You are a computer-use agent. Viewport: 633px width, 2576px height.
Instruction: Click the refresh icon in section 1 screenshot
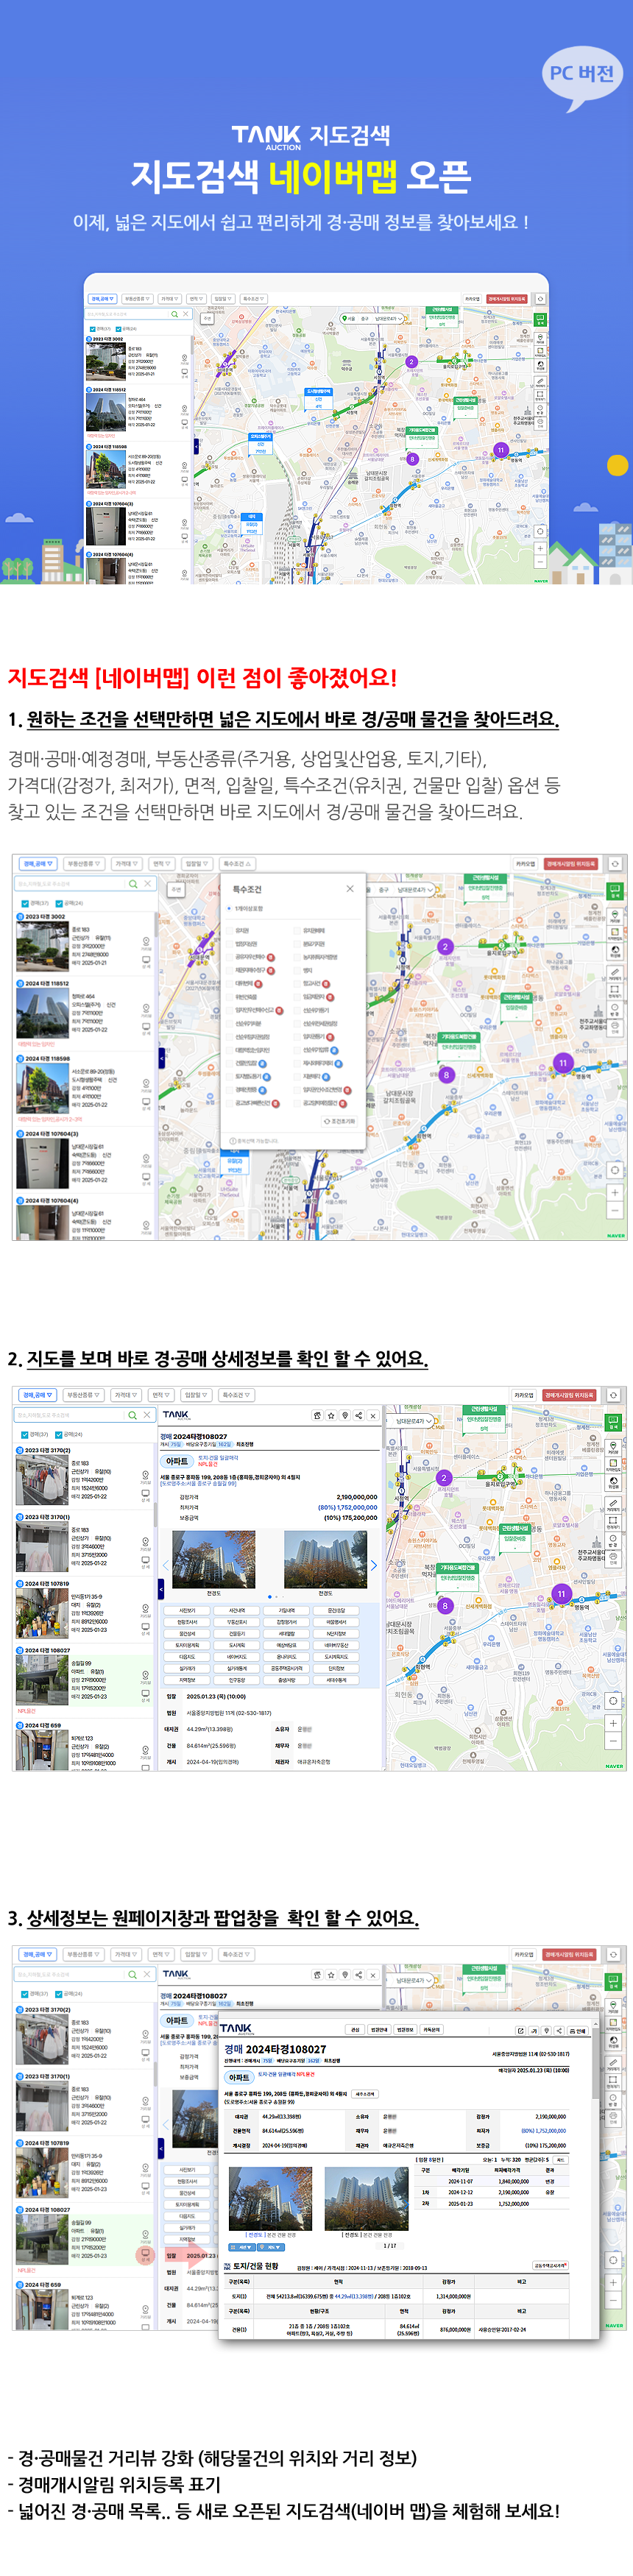(x=615, y=863)
